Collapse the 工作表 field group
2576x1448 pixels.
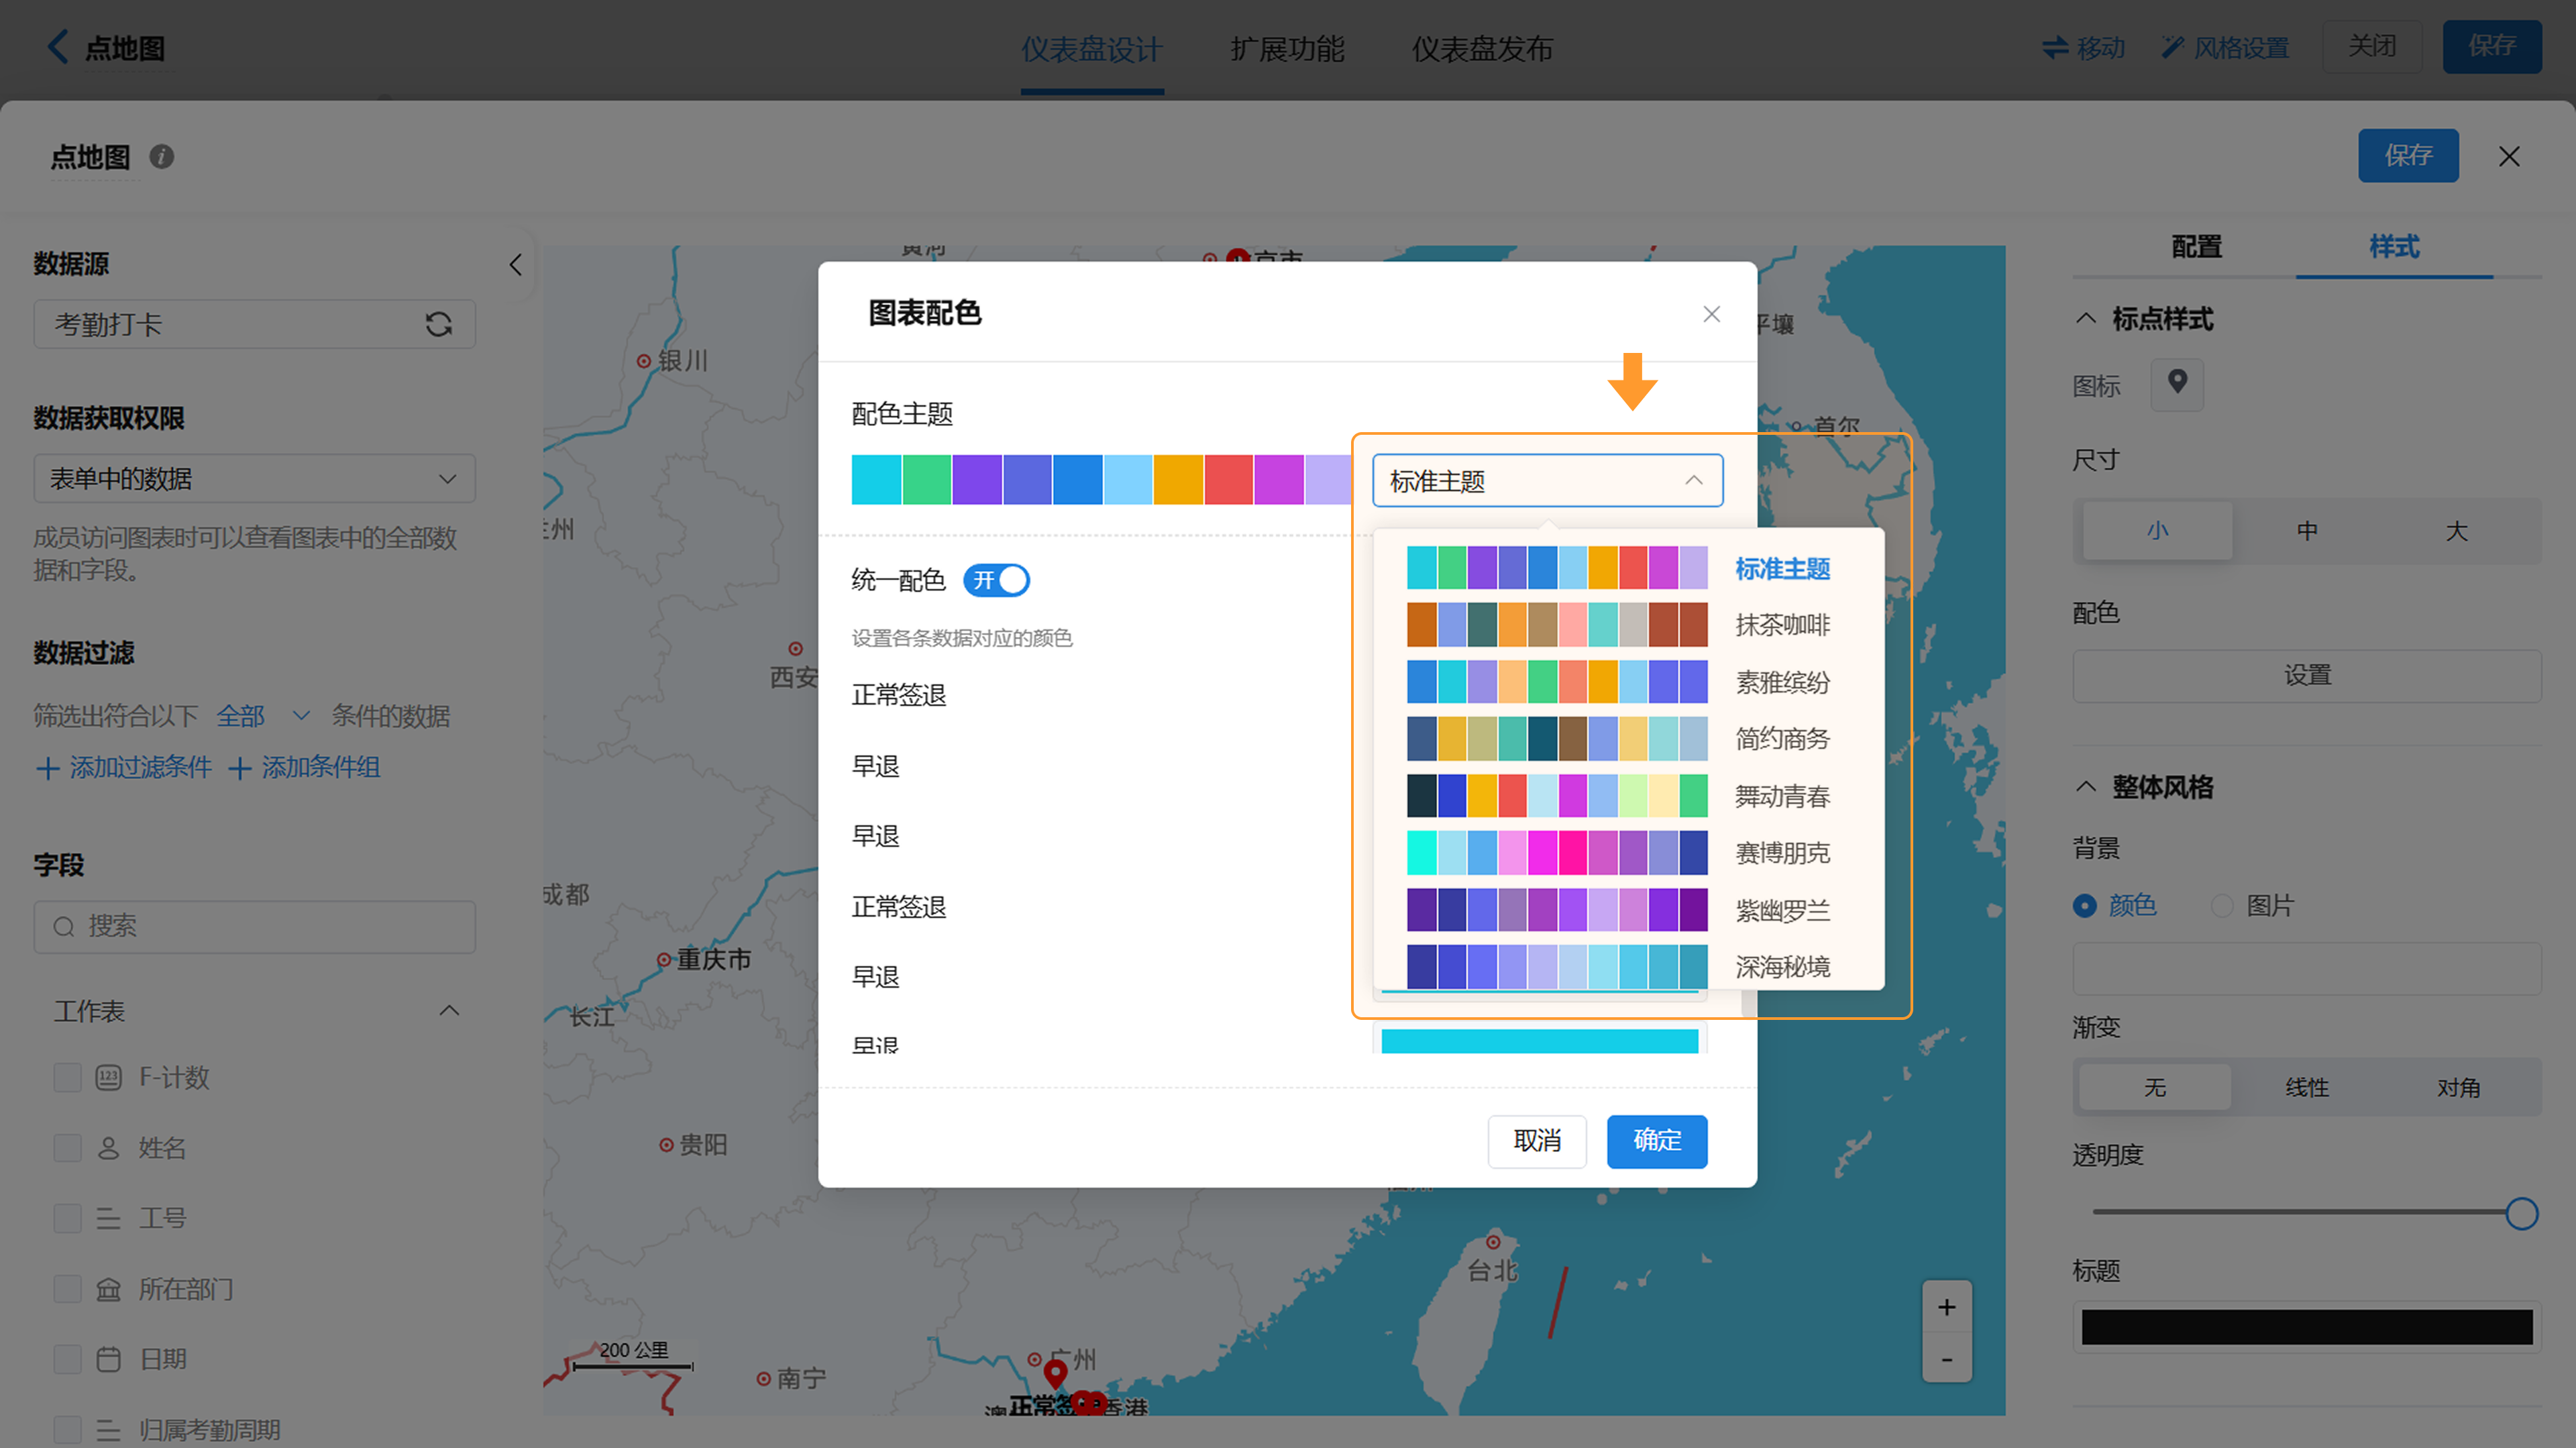449,1011
